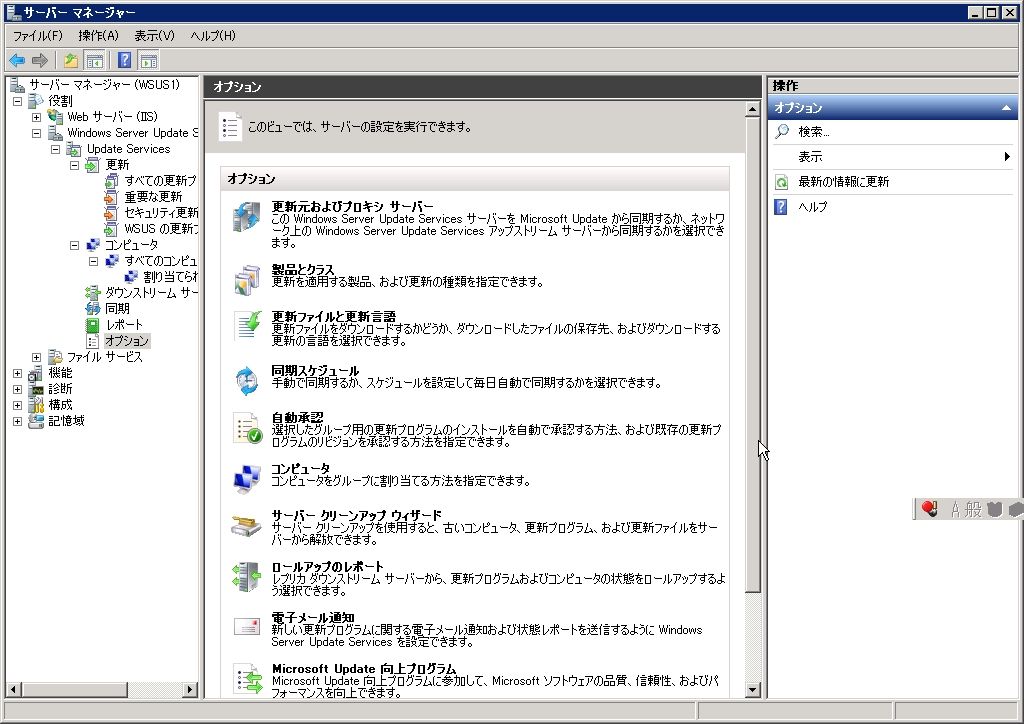Expand the 診断 tree node

18,389
